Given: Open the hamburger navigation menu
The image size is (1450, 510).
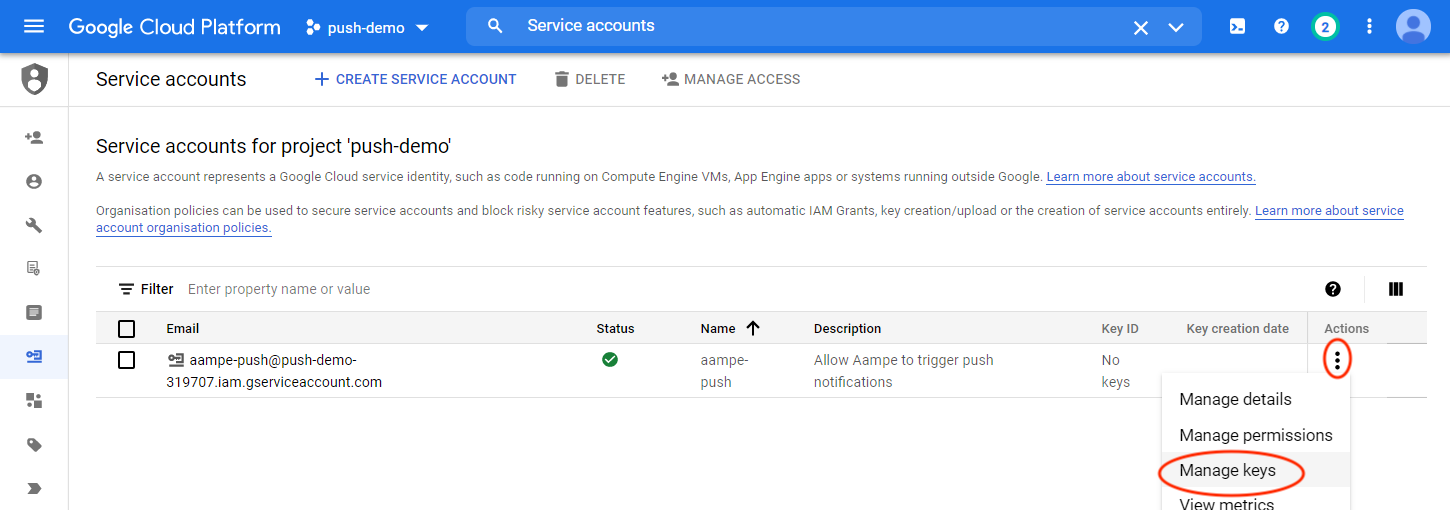Looking at the screenshot, I should pyautogui.click(x=34, y=27).
